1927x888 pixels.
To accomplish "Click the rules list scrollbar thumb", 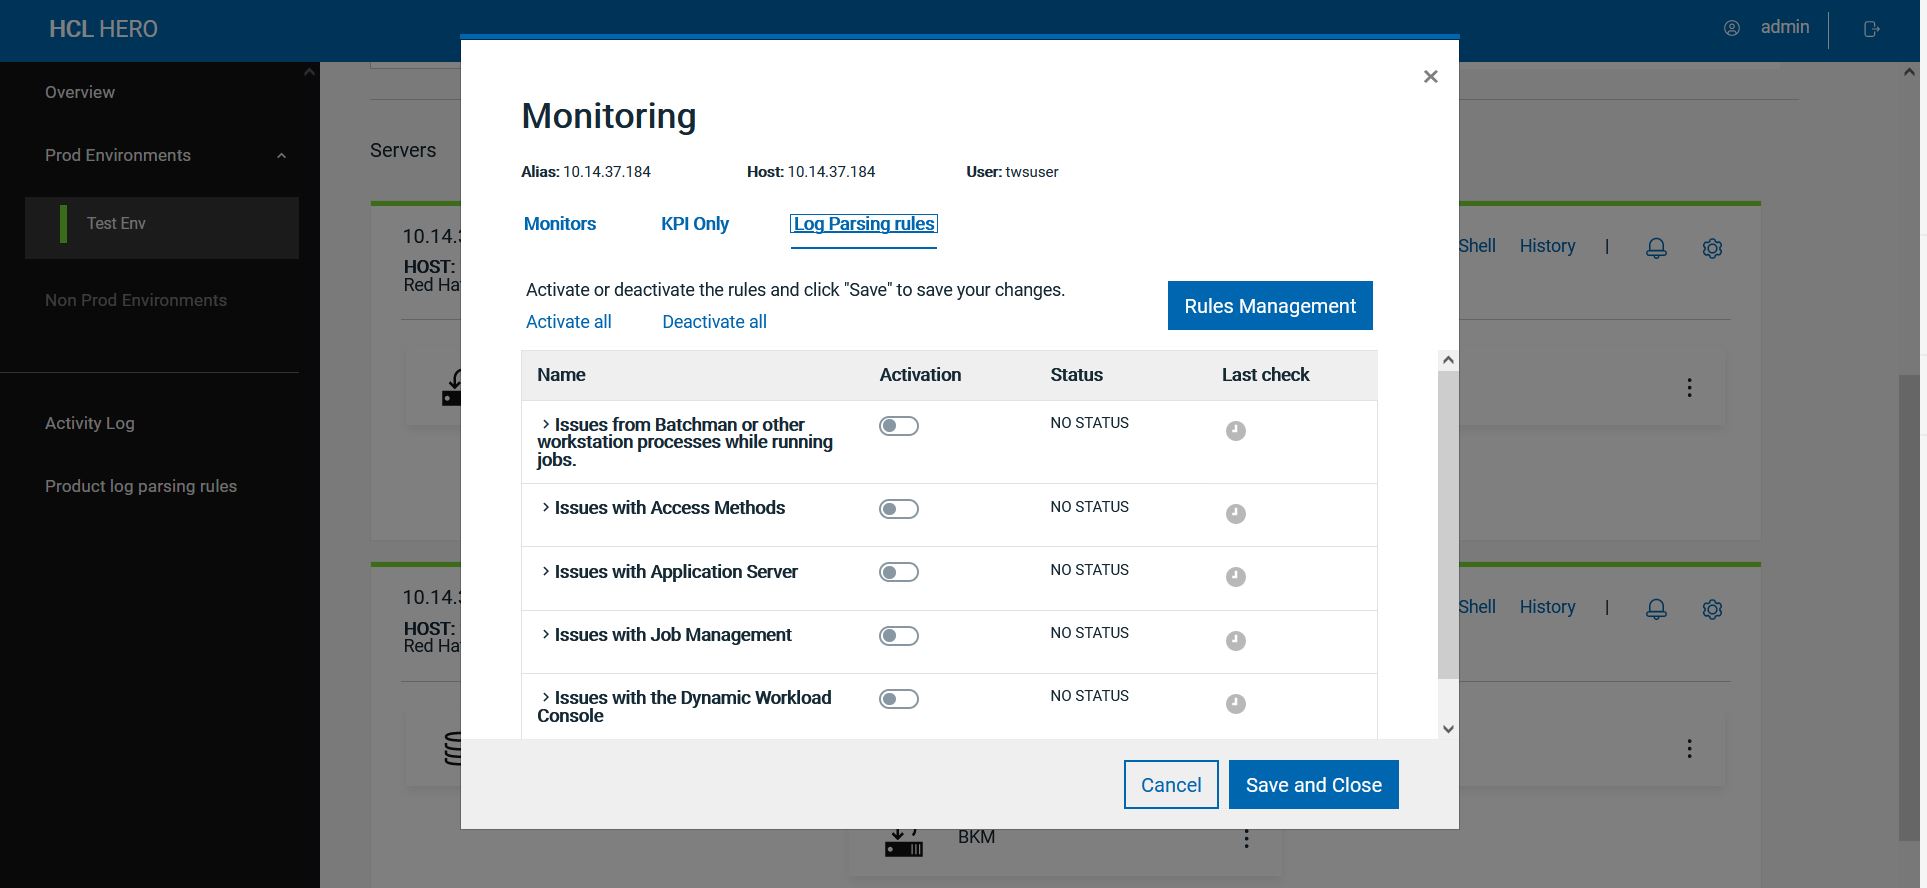I will [1447, 524].
